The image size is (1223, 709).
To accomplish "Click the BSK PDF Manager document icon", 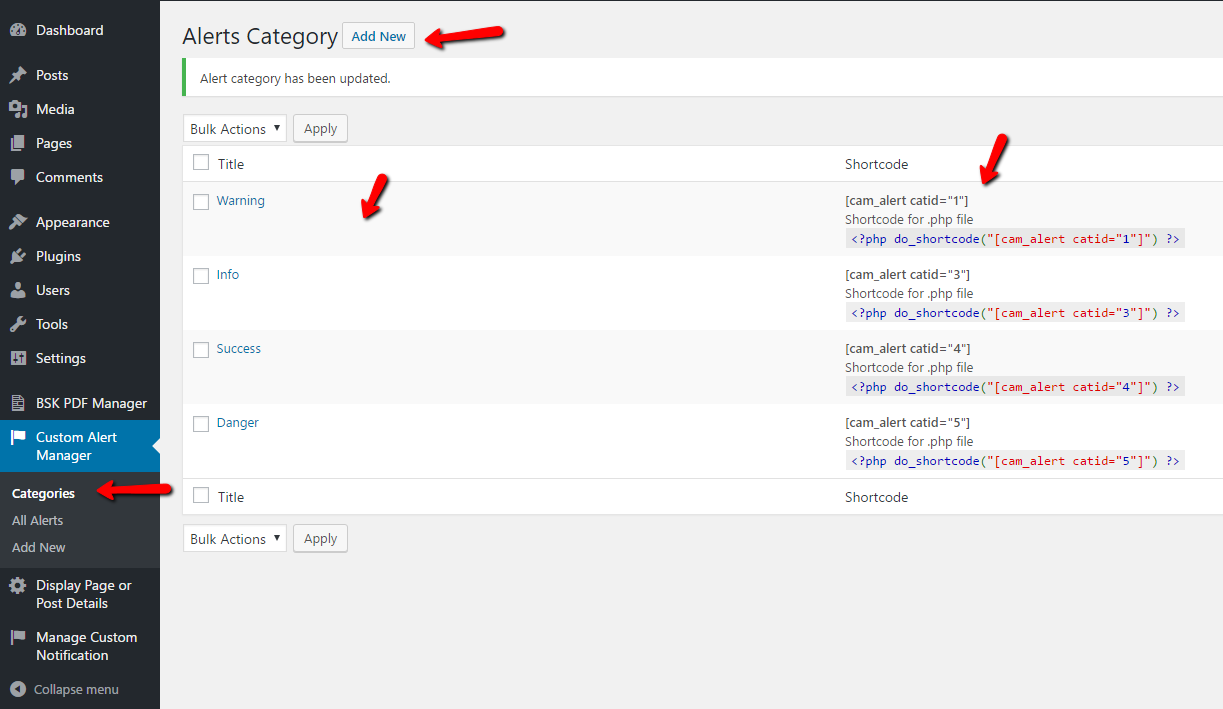I will point(18,403).
